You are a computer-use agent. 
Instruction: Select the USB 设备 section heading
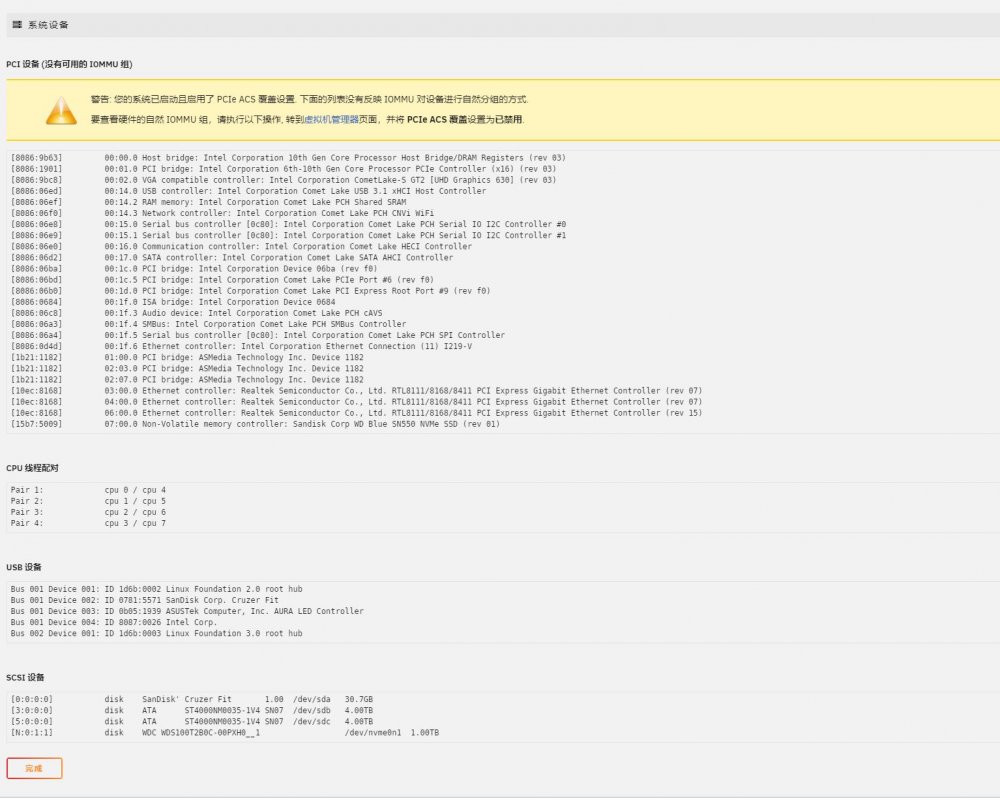24,567
